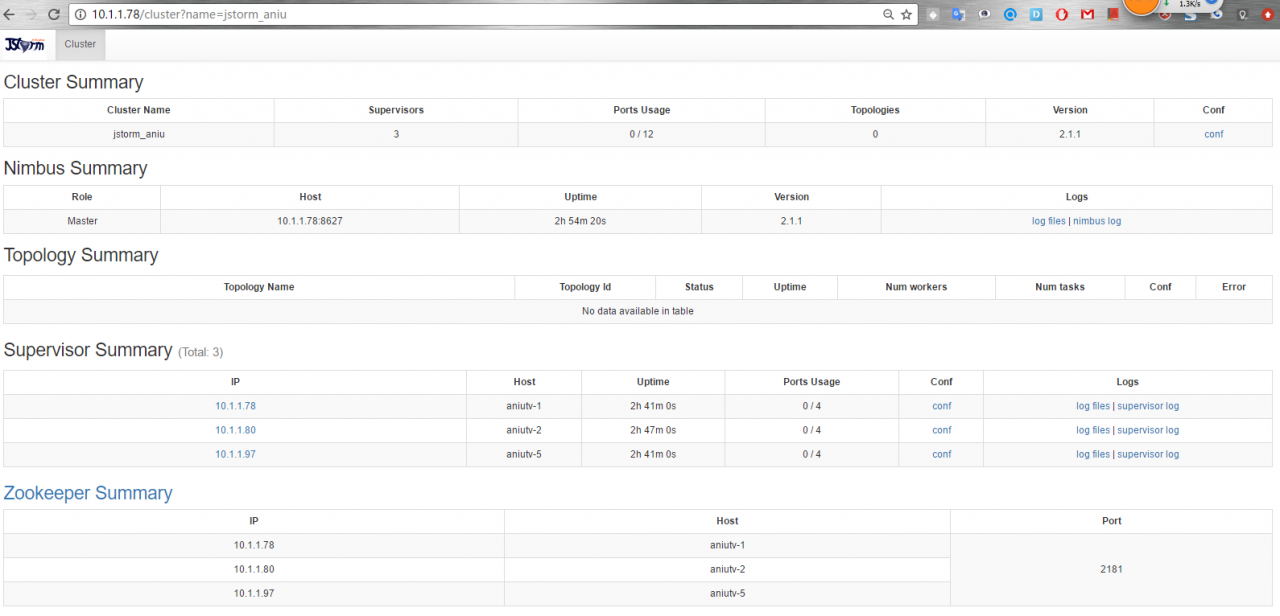
Task: Open the Gmail extension icon
Action: click(x=1087, y=14)
